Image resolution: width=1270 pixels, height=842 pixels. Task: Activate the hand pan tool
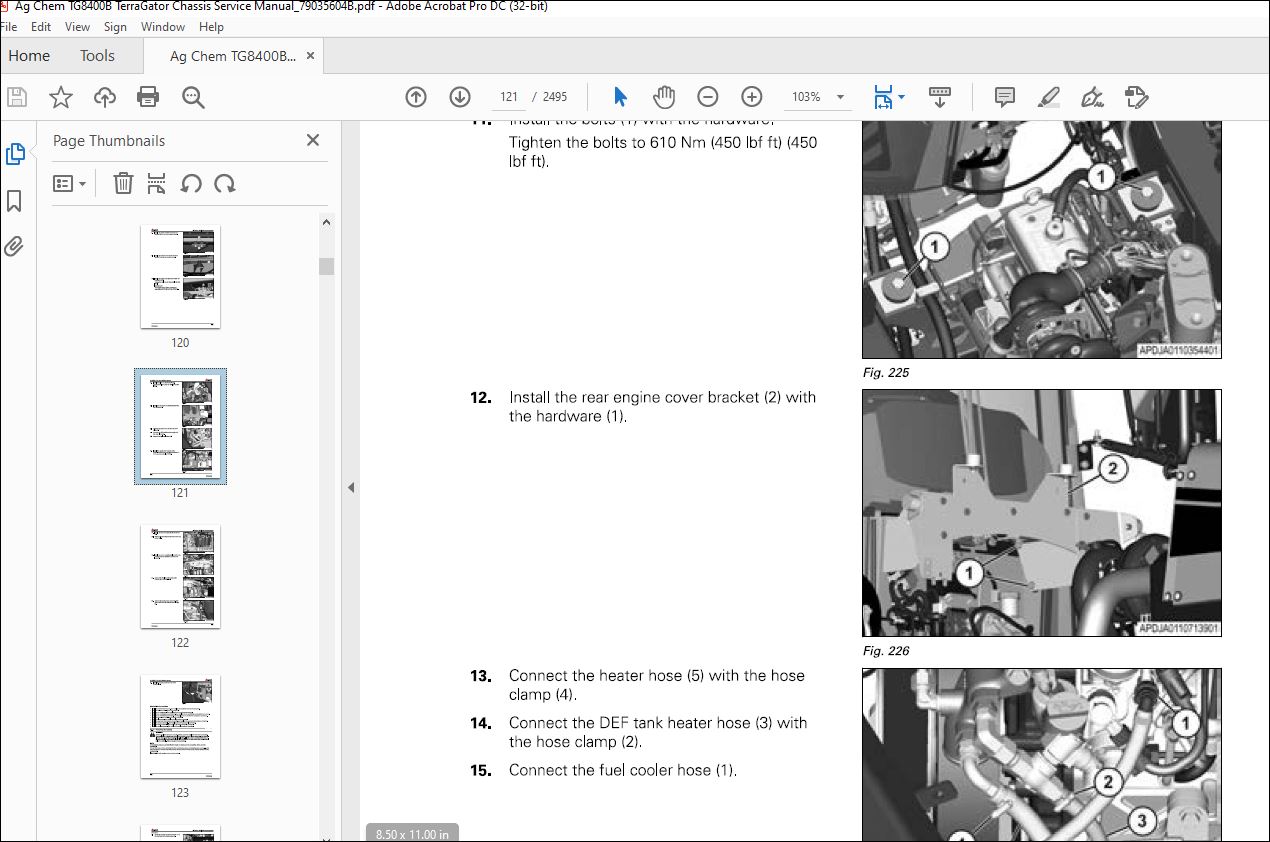664,97
